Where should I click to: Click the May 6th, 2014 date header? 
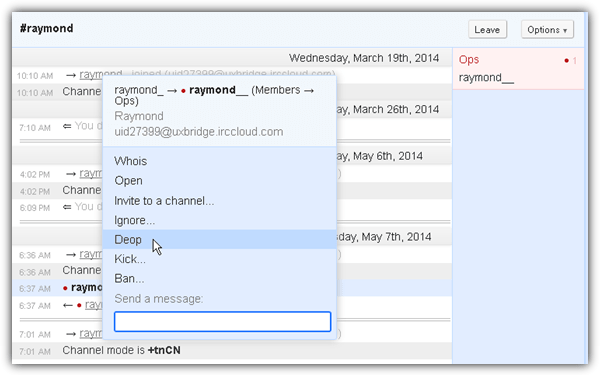point(379,156)
